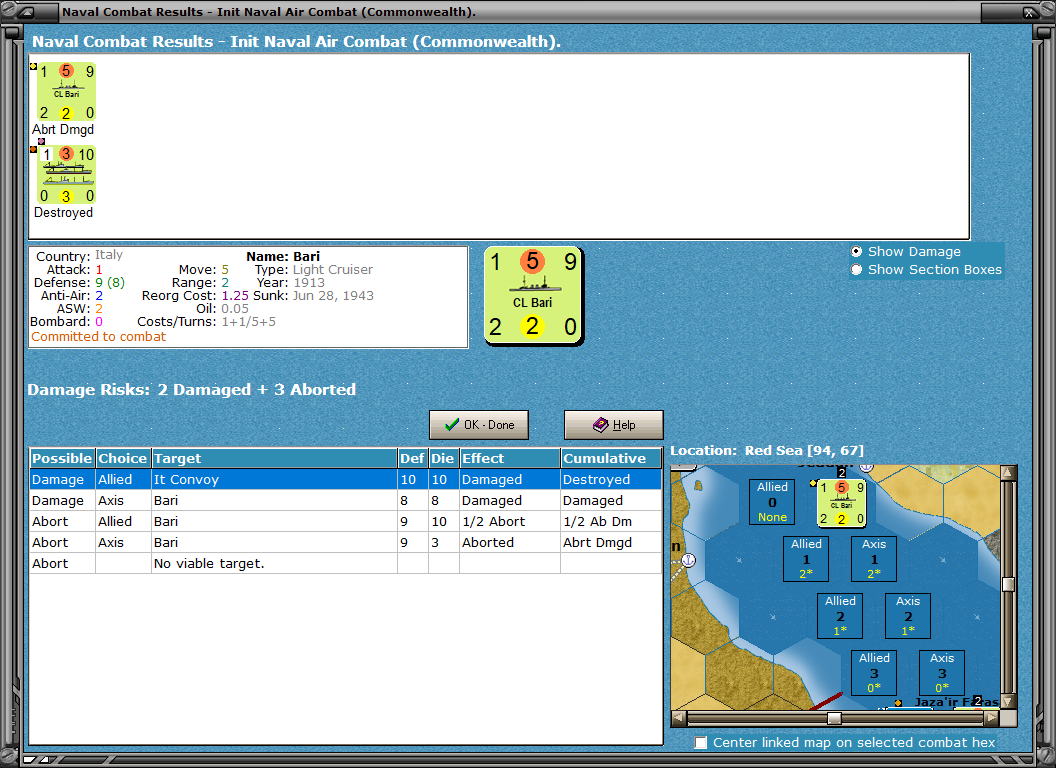Click the 'Damage Risks: 2 Damaged + 3 Aborted' text
Image resolution: width=1056 pixels, height=768 pixels.
tap(191, 389)
